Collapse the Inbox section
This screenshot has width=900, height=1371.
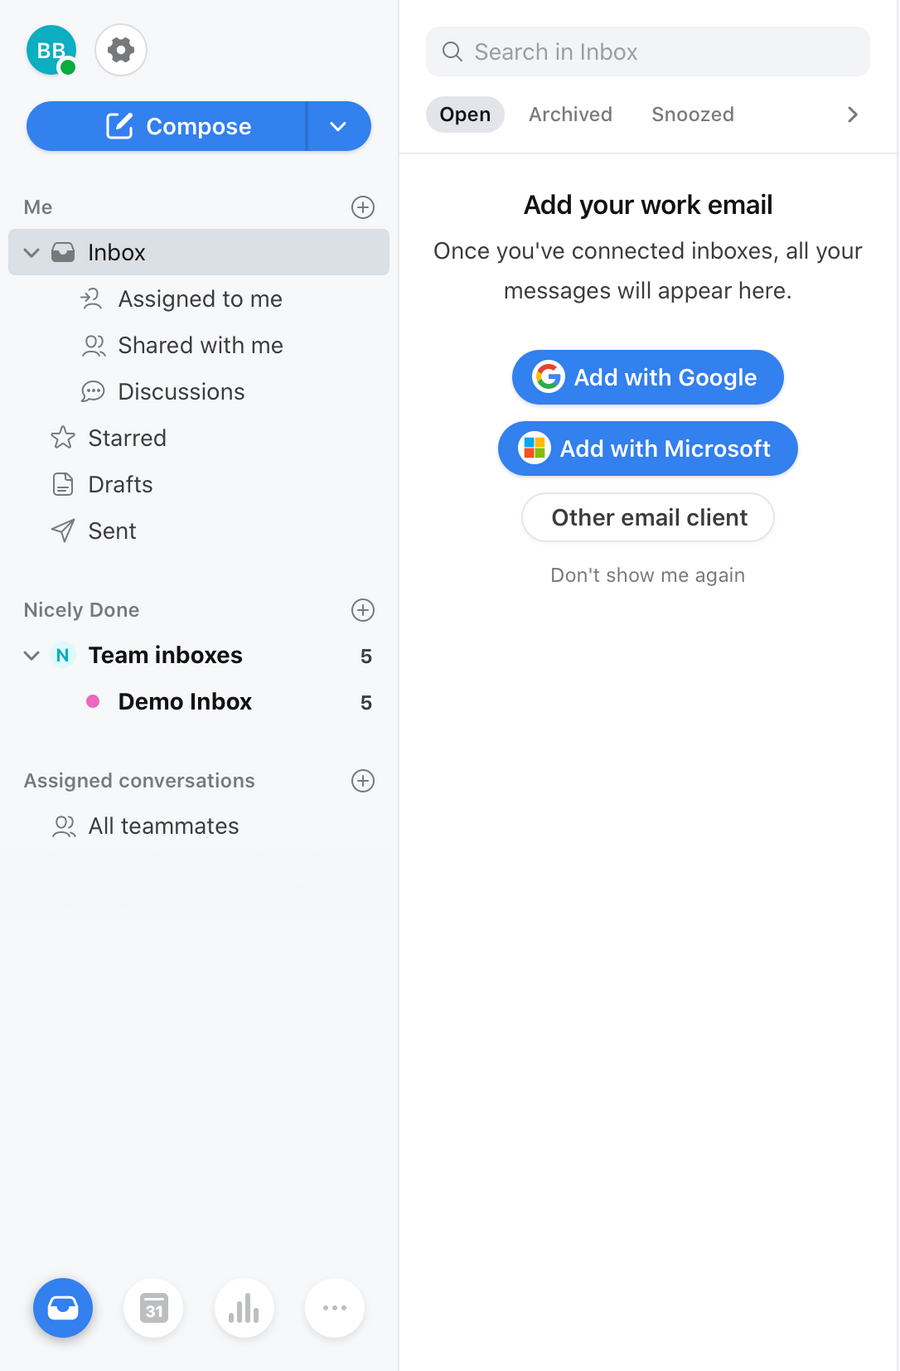(31, 252)
